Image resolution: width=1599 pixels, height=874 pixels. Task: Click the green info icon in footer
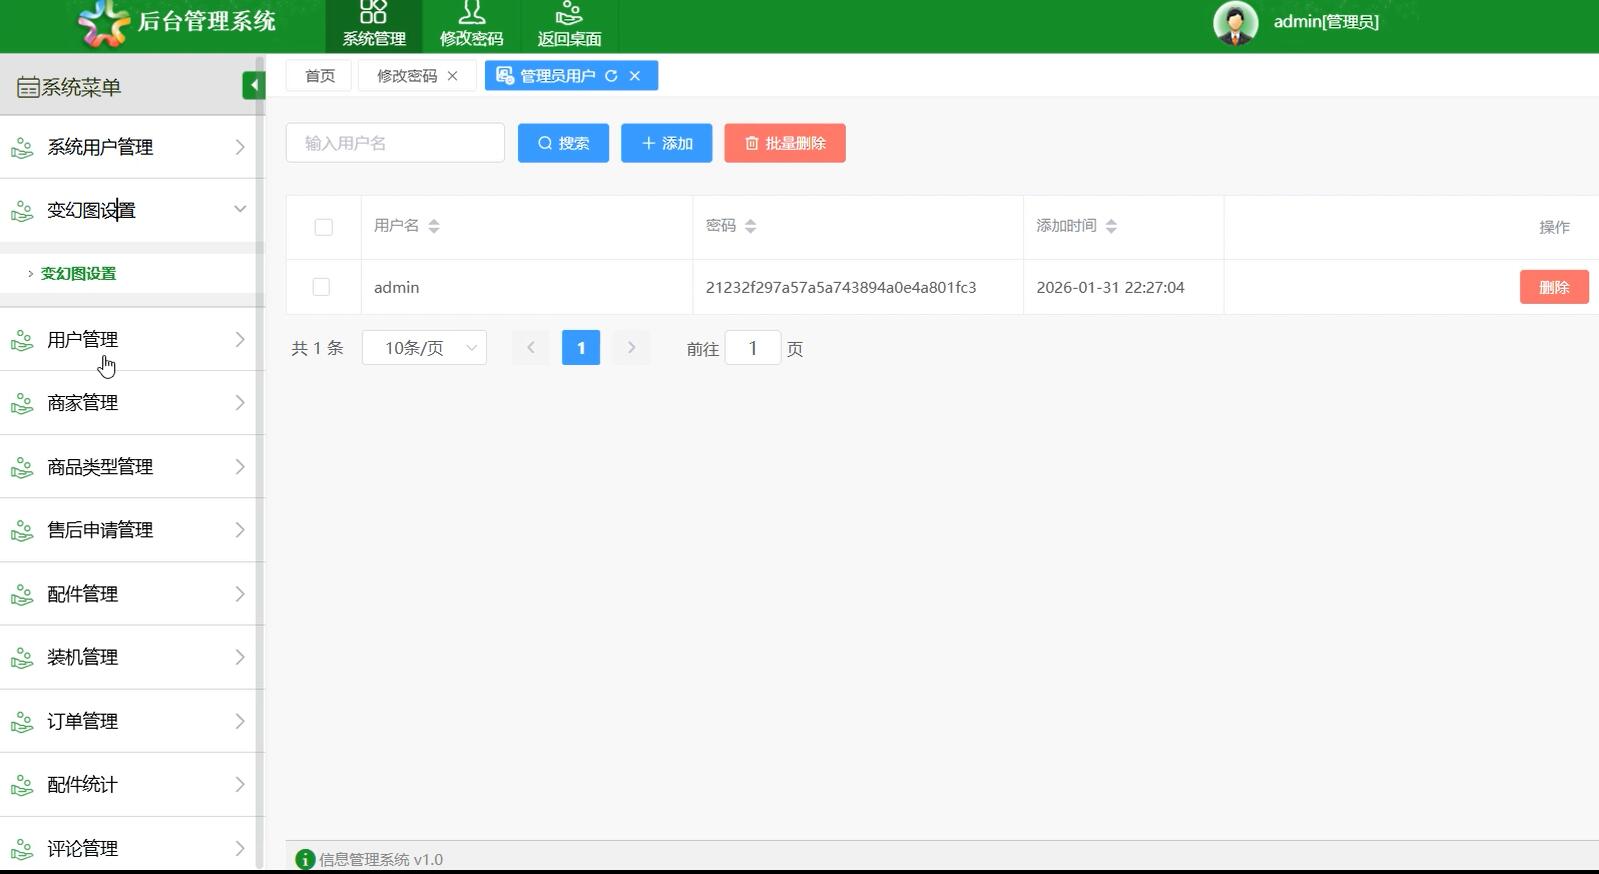(305, 859)
